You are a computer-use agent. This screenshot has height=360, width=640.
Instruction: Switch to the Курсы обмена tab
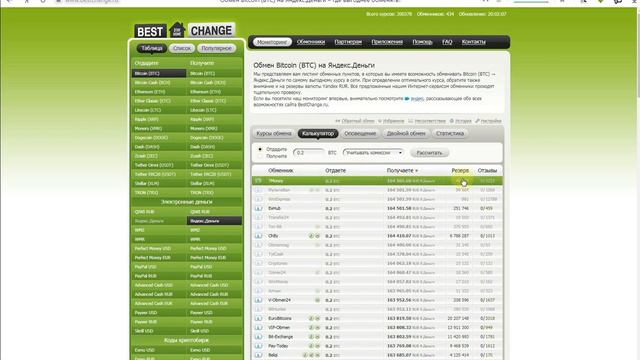tap(273, 133)
